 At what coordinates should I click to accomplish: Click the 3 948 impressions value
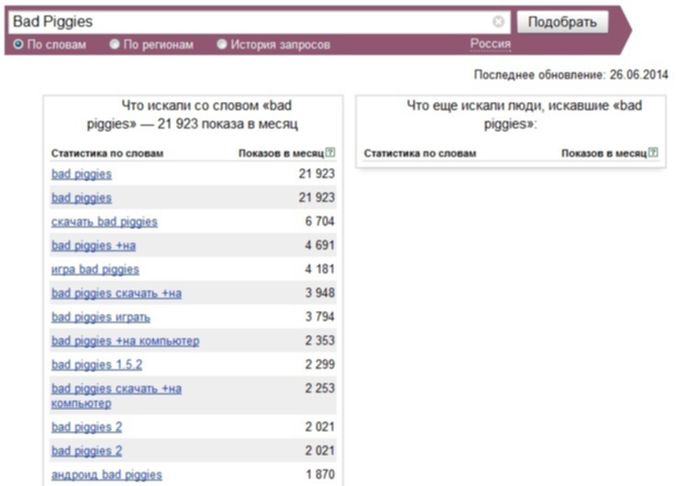tap(320, 293)
